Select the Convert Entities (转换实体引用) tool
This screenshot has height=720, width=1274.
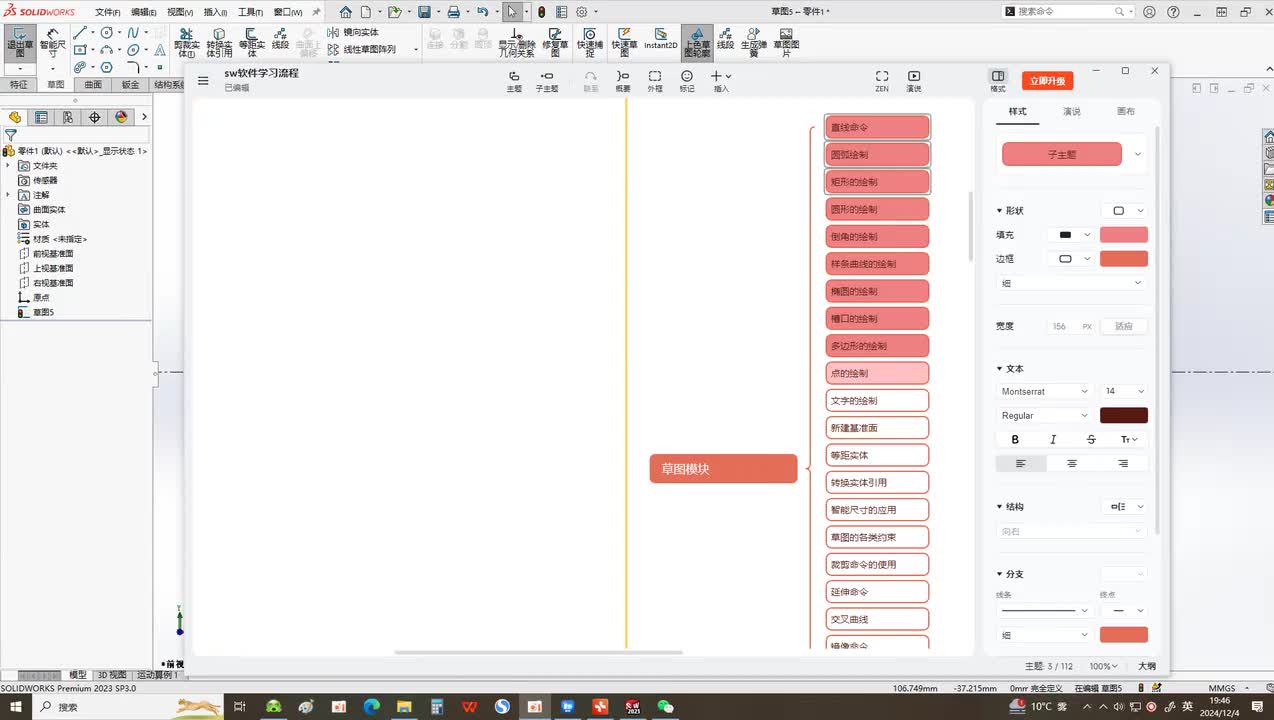point(219,42)
